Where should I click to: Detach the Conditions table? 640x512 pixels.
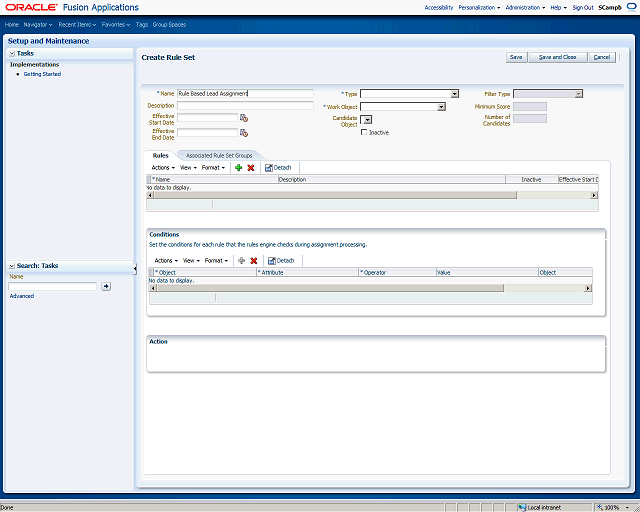[281, 260]
